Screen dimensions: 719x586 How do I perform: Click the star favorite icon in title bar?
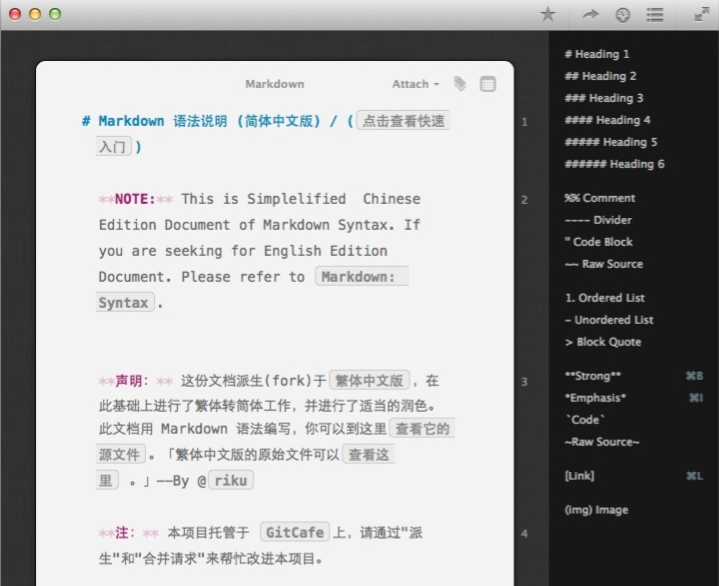click(x=548, y=14)
